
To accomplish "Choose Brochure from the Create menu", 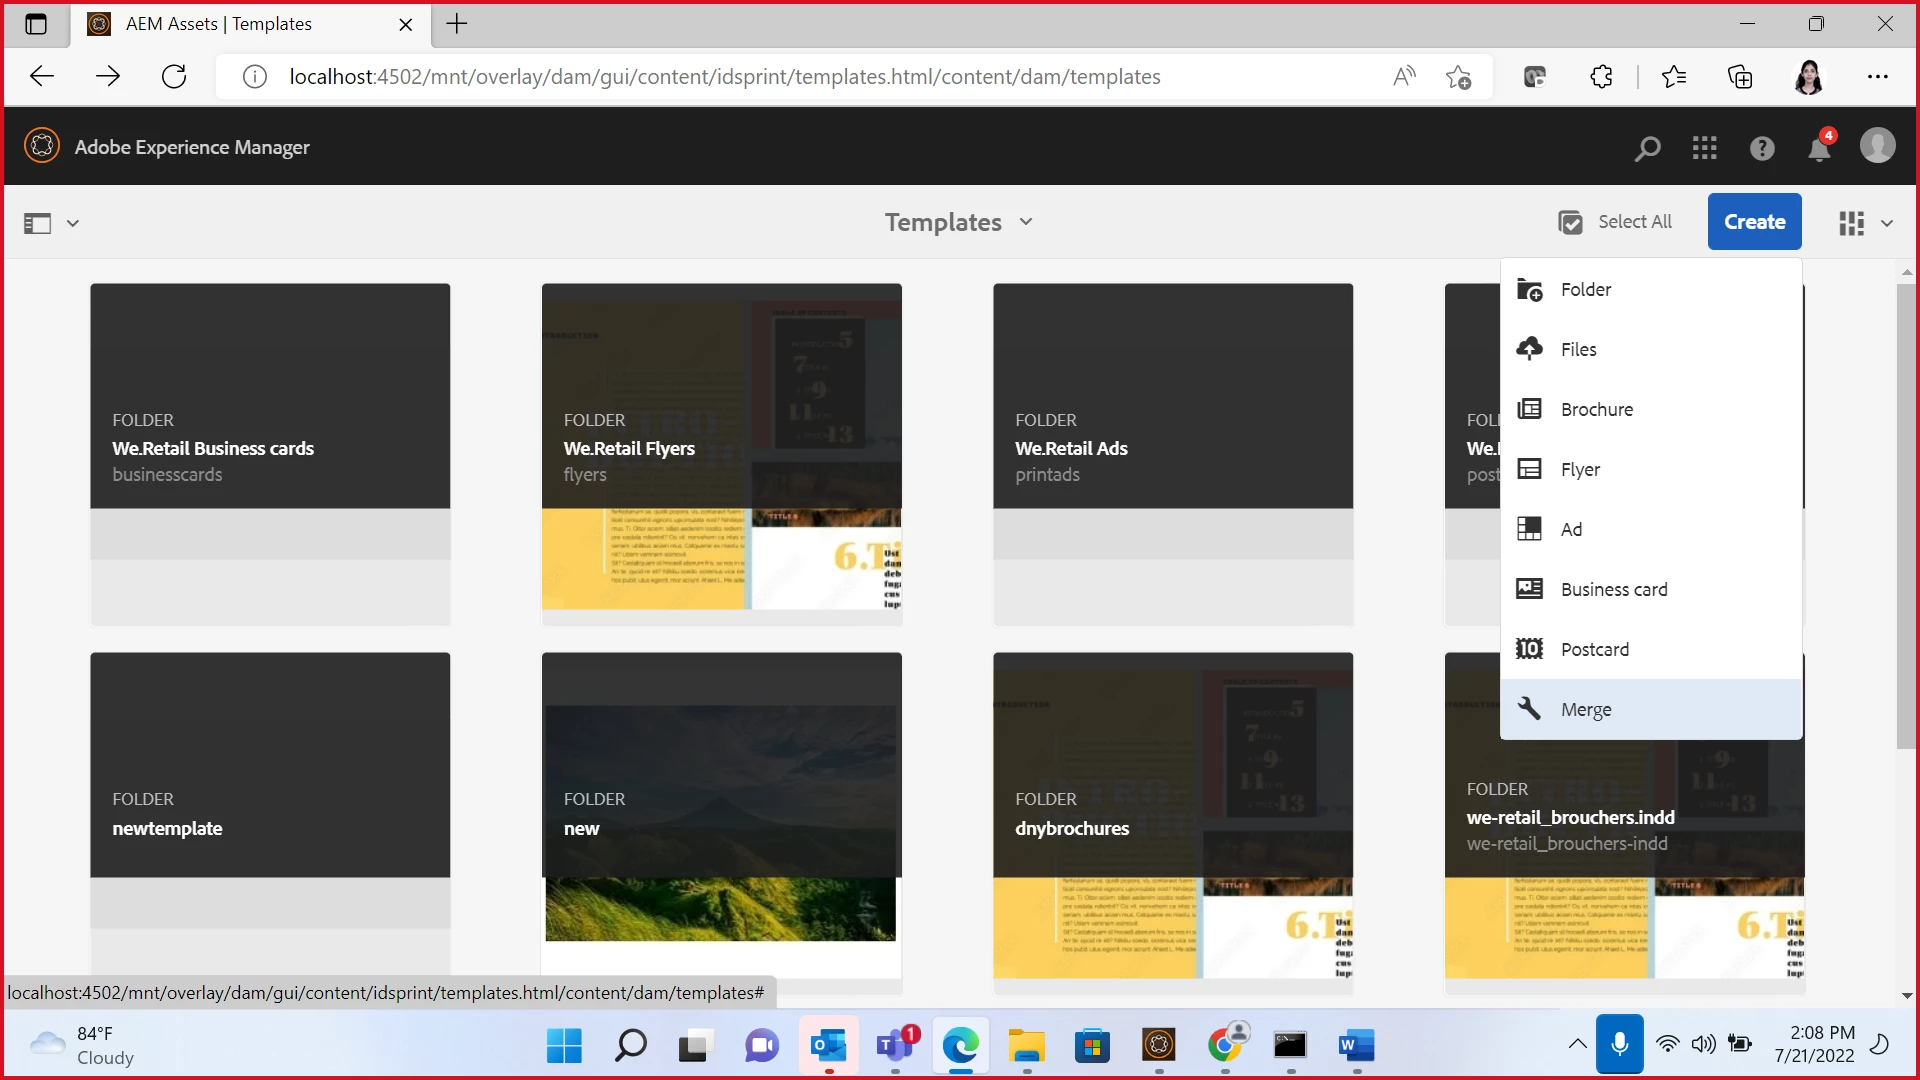I will click(1596, 409).
